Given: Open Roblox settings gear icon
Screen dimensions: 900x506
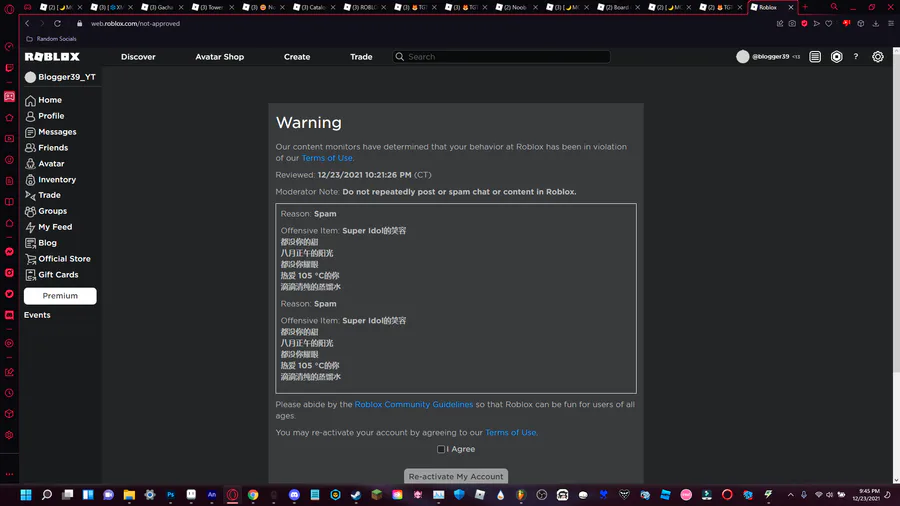Looking at the screenshot, I should click(x=878, y=57).
